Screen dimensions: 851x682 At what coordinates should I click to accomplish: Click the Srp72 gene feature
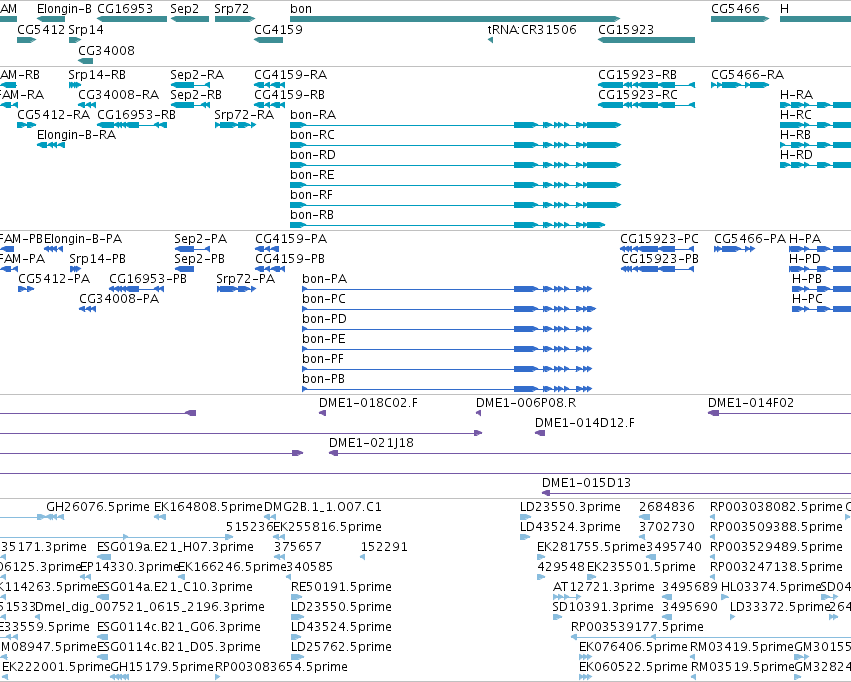[x=234, y=19]
